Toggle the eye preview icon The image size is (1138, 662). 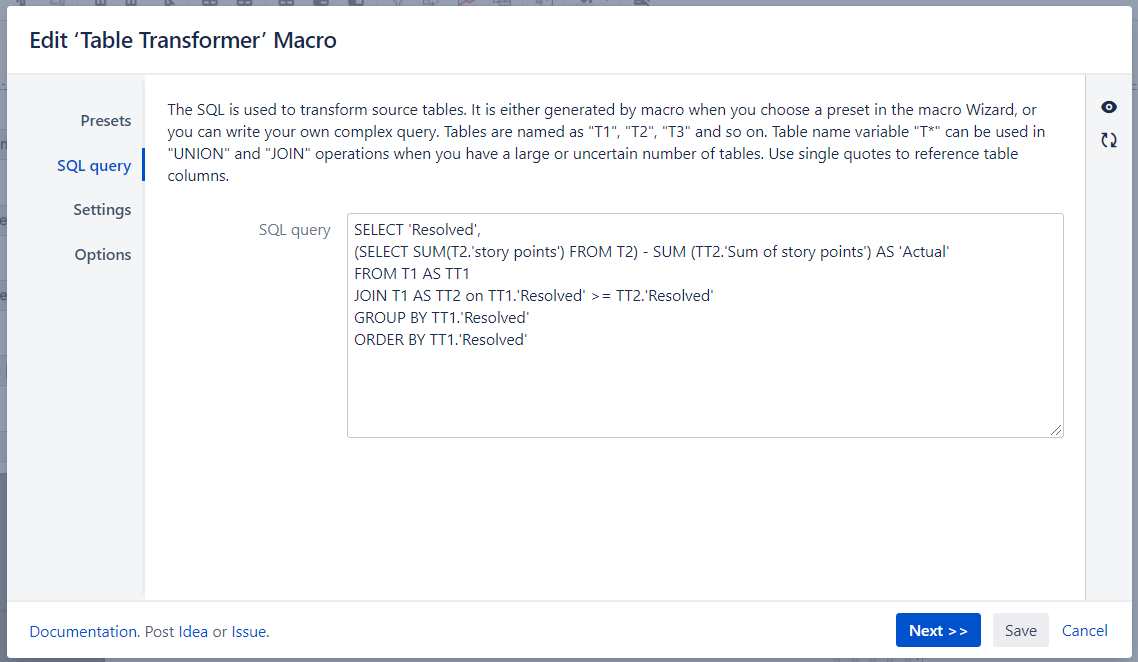point(1109,107)
